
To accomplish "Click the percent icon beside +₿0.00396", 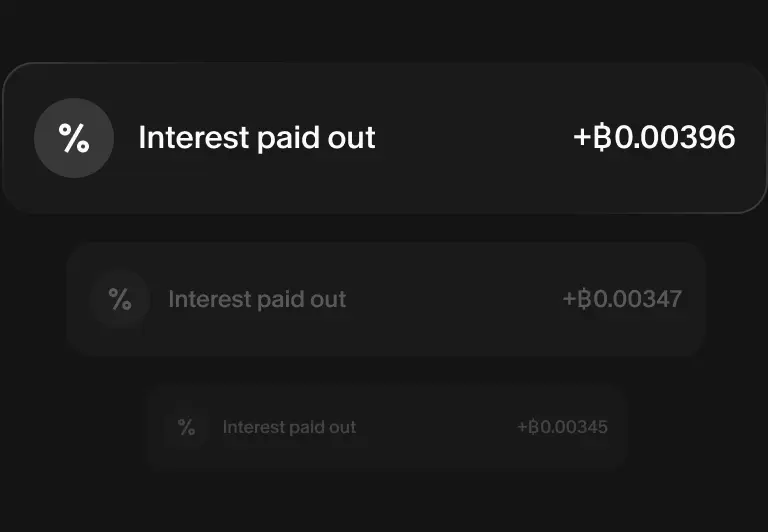I will tap(74, 138).
